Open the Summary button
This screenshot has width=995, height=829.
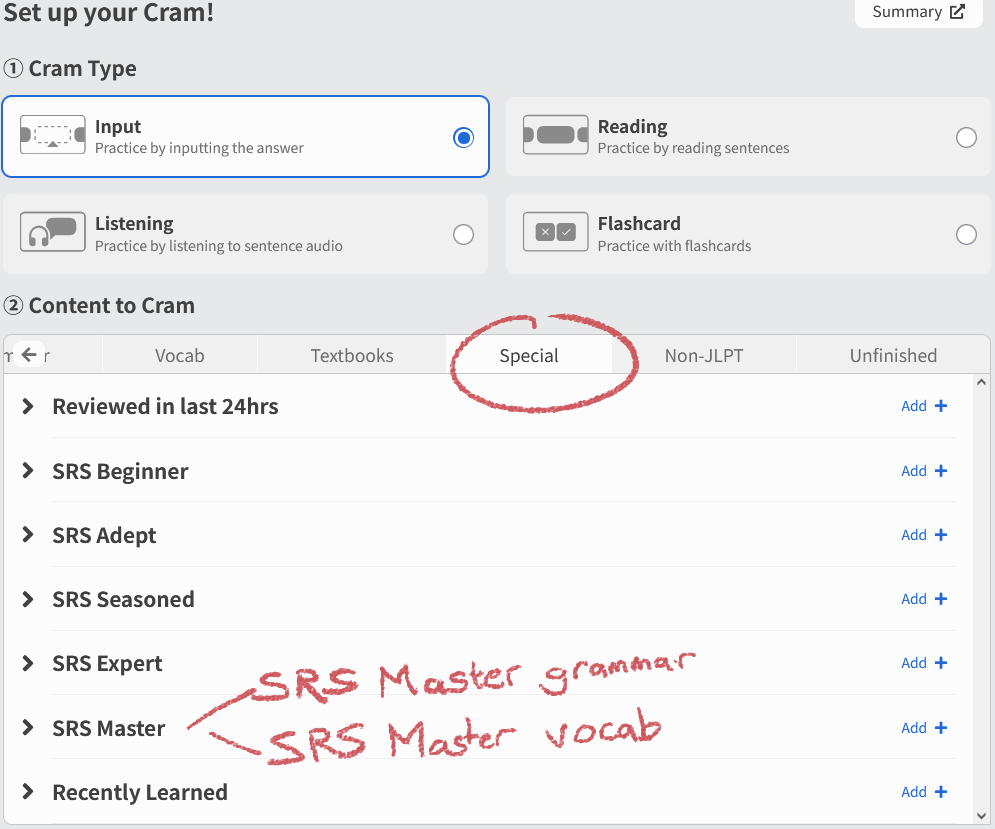[x=917, y=12]
